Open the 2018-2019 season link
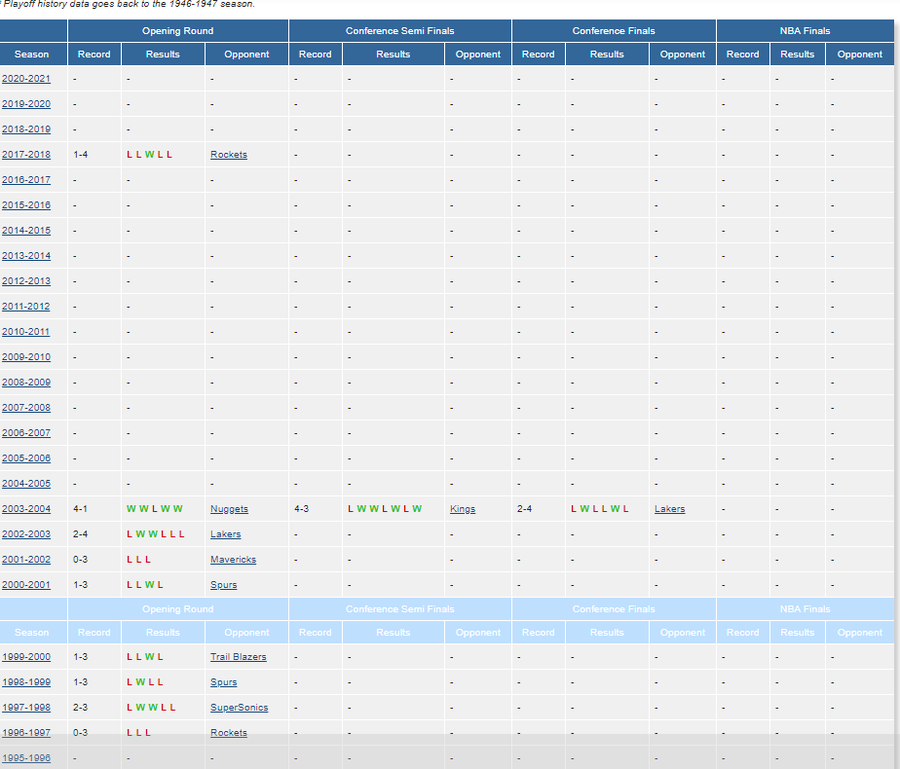The image size is (900, 769). tap(26, 129)
